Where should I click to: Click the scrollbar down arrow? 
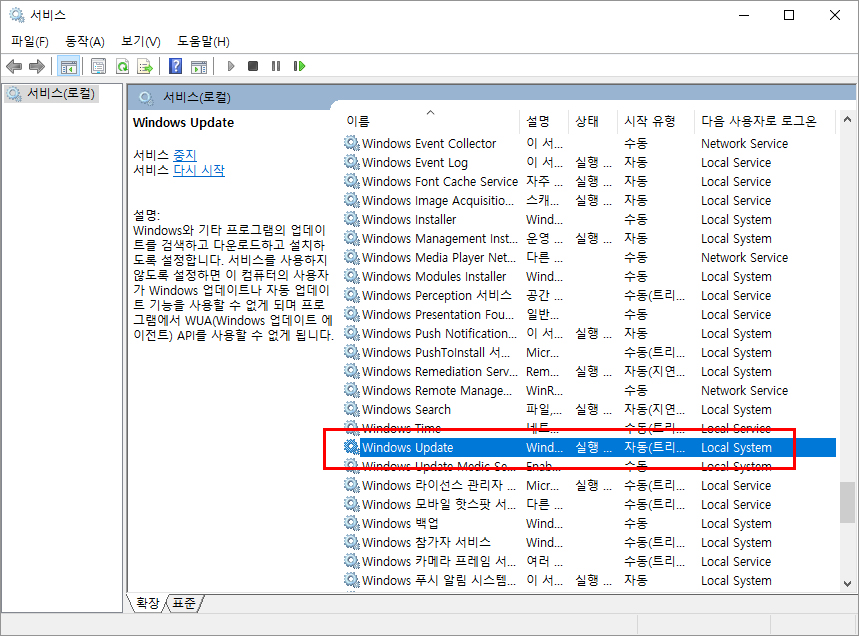[x=847, y=584]
